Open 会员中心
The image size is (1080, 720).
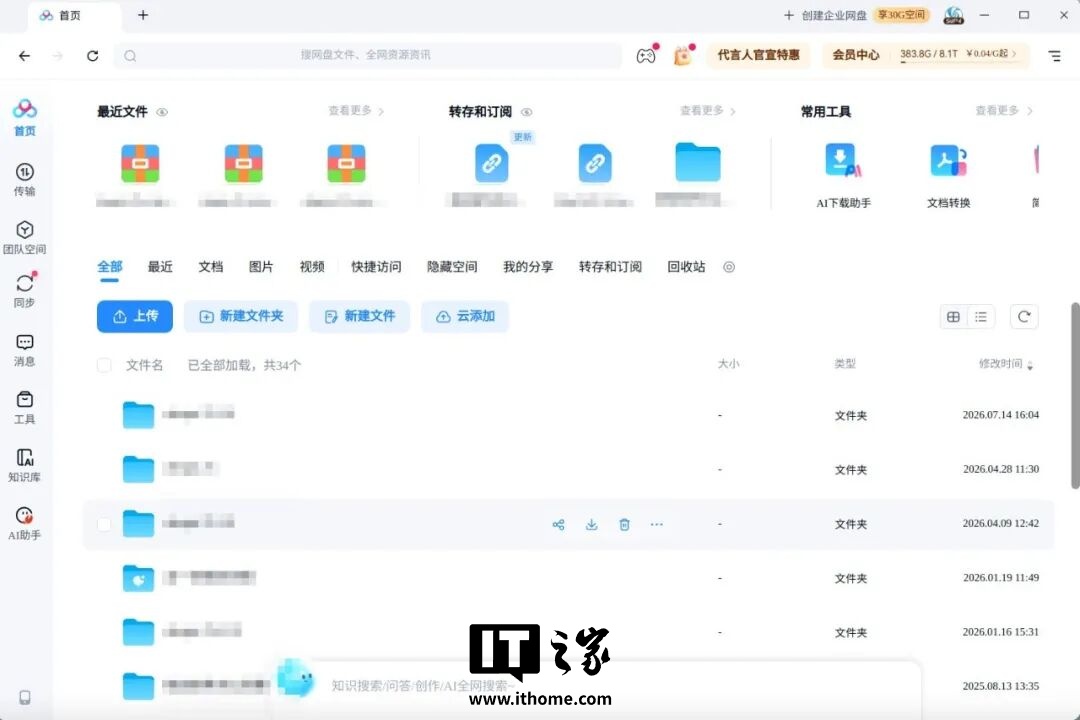coord(855,55)
